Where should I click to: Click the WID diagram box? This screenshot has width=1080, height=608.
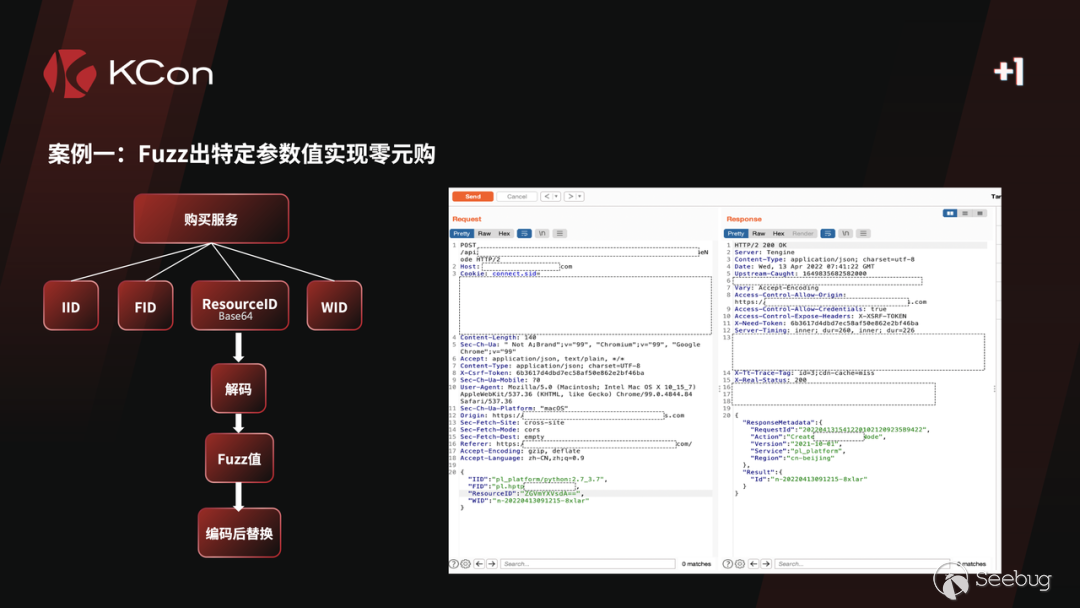(x=334, y=306)
